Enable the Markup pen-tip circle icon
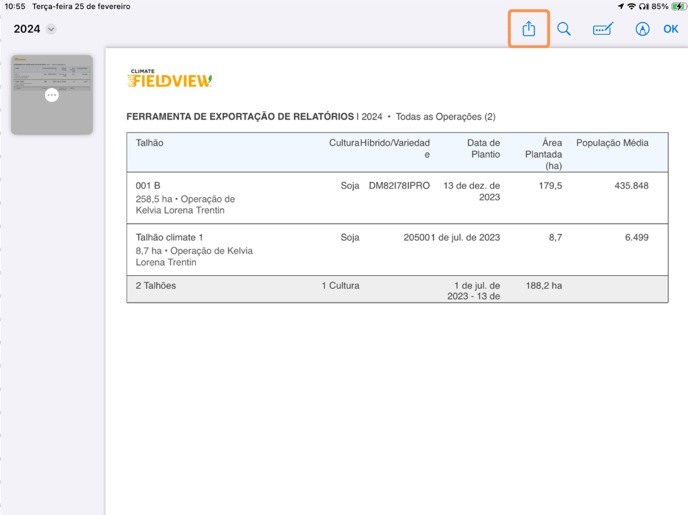This screenshot has height=515, width=688. [642, 29]
